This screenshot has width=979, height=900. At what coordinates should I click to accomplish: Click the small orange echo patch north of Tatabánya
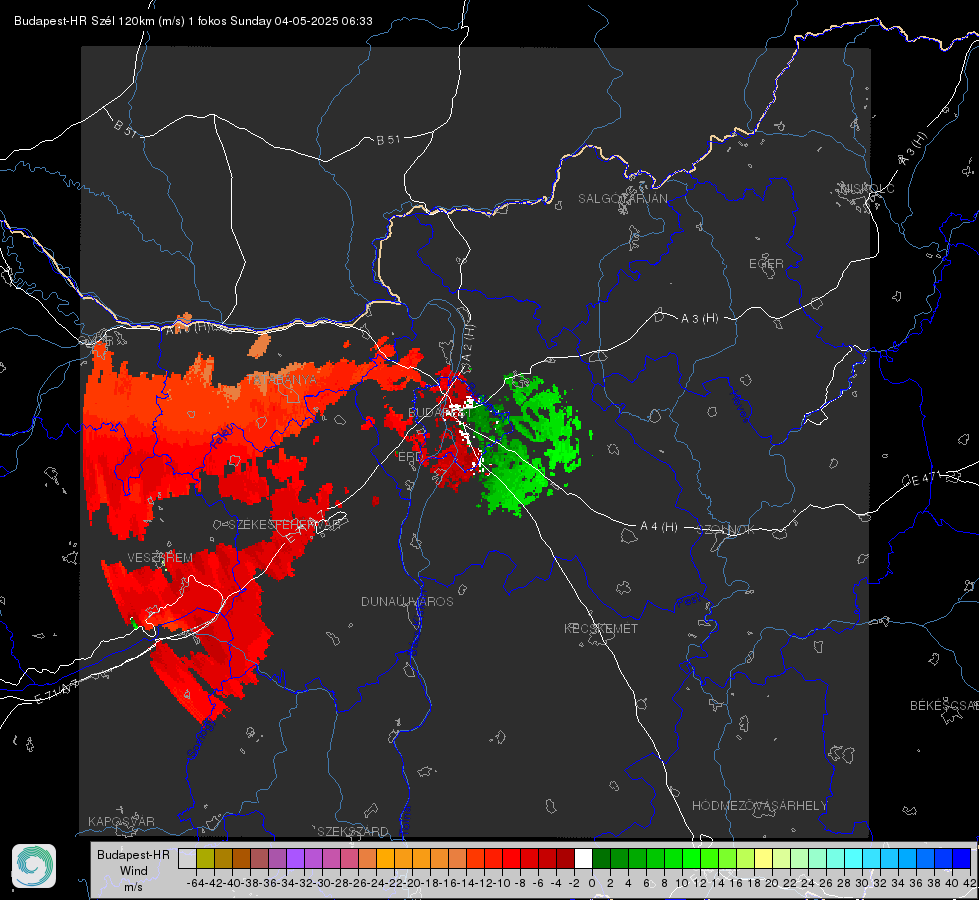click(x=260, y=345)
